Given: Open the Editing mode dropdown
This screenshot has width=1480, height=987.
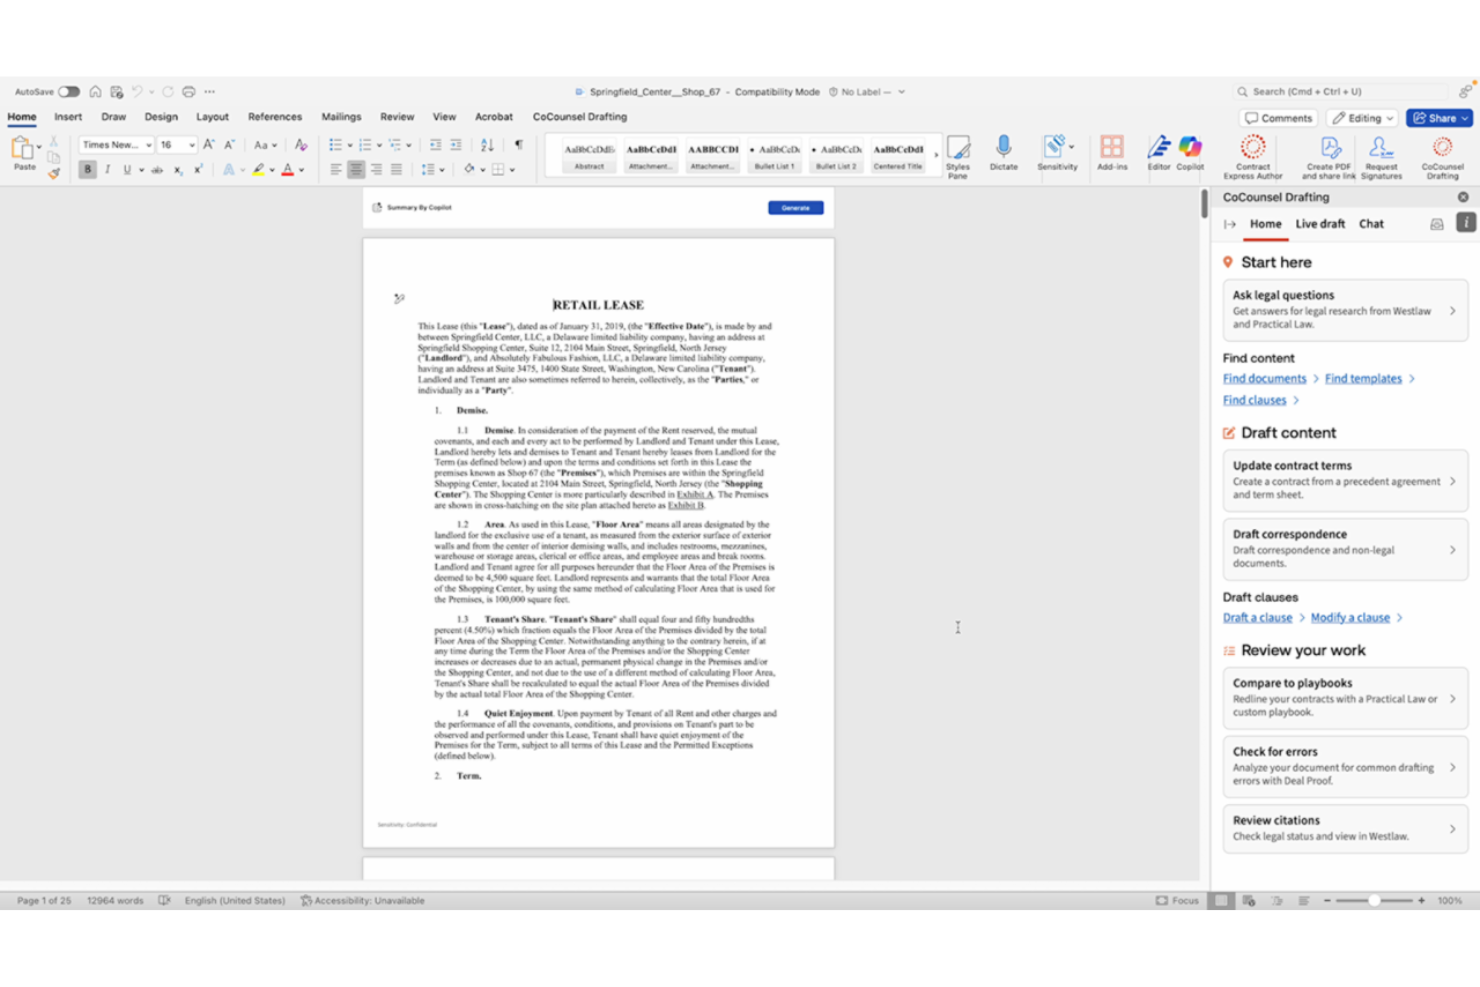Looking at the screenshot, I should (x=1362, y=118).
